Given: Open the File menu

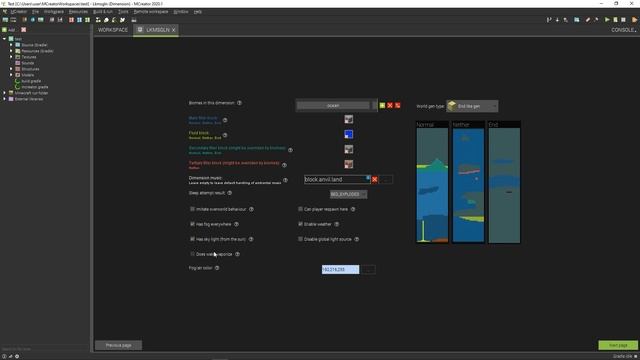Looking at the screenshot, I should point(36,12).
